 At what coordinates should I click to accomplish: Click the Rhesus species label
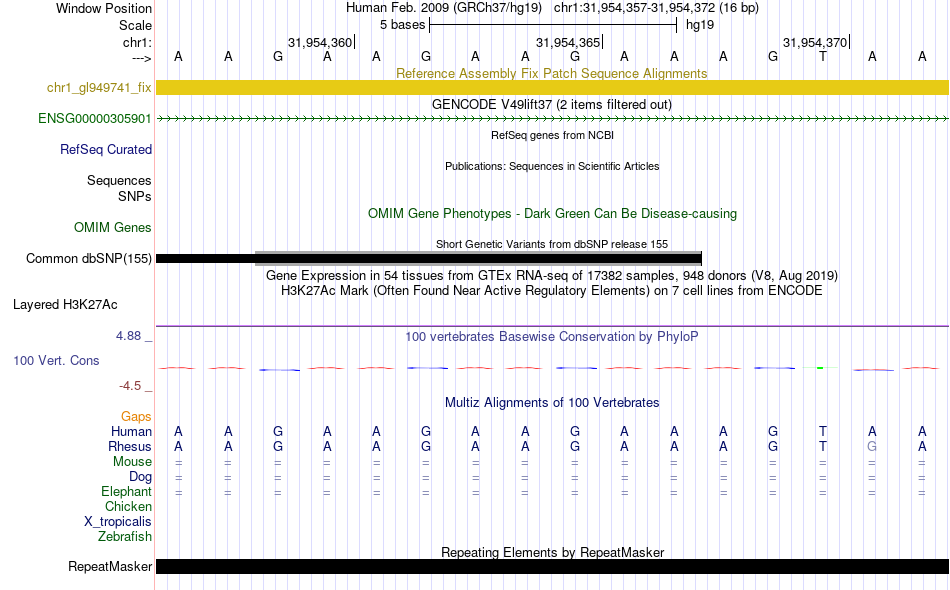click(130, 446)
